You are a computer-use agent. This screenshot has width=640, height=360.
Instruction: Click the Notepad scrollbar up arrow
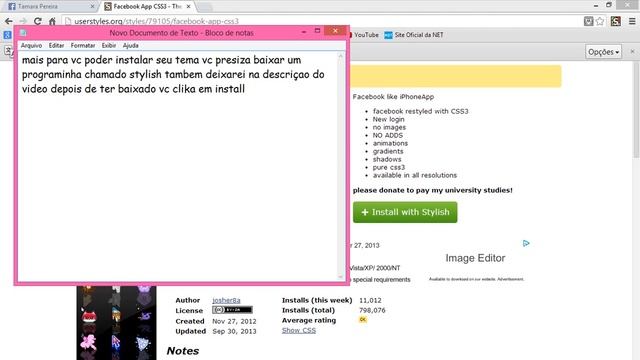click(341, 56)
